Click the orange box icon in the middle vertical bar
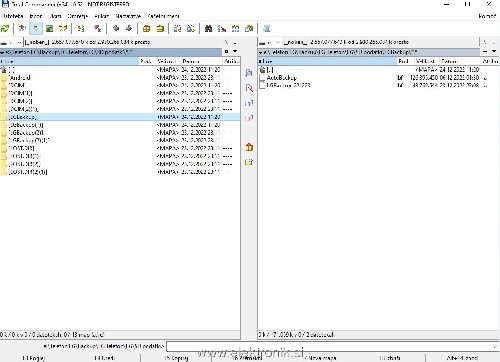 [x=249, y=147]
